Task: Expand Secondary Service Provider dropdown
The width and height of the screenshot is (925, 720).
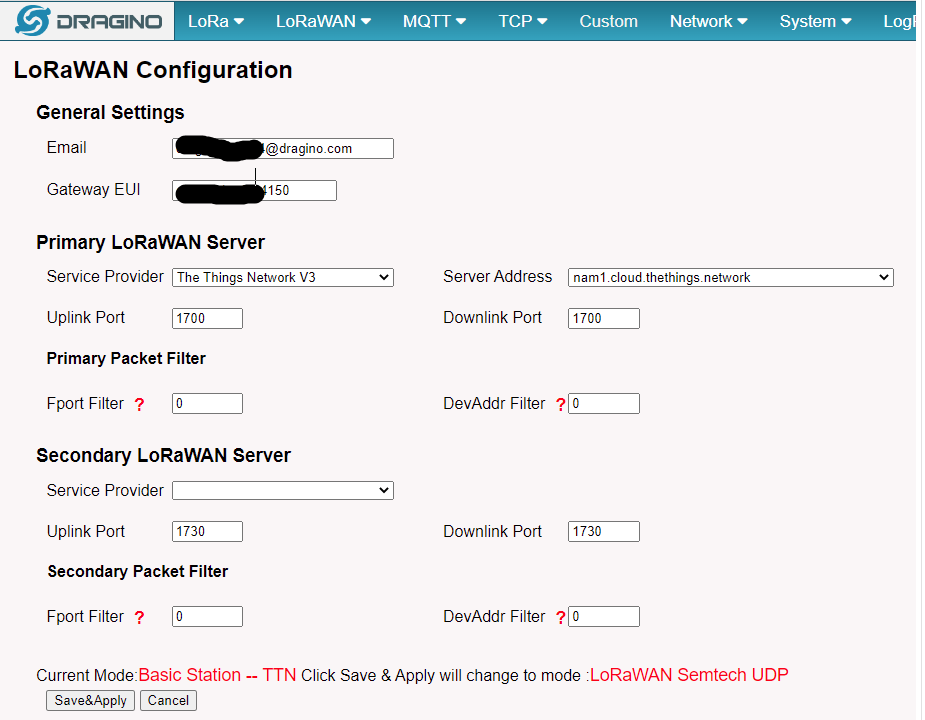Action: point(283,490)
